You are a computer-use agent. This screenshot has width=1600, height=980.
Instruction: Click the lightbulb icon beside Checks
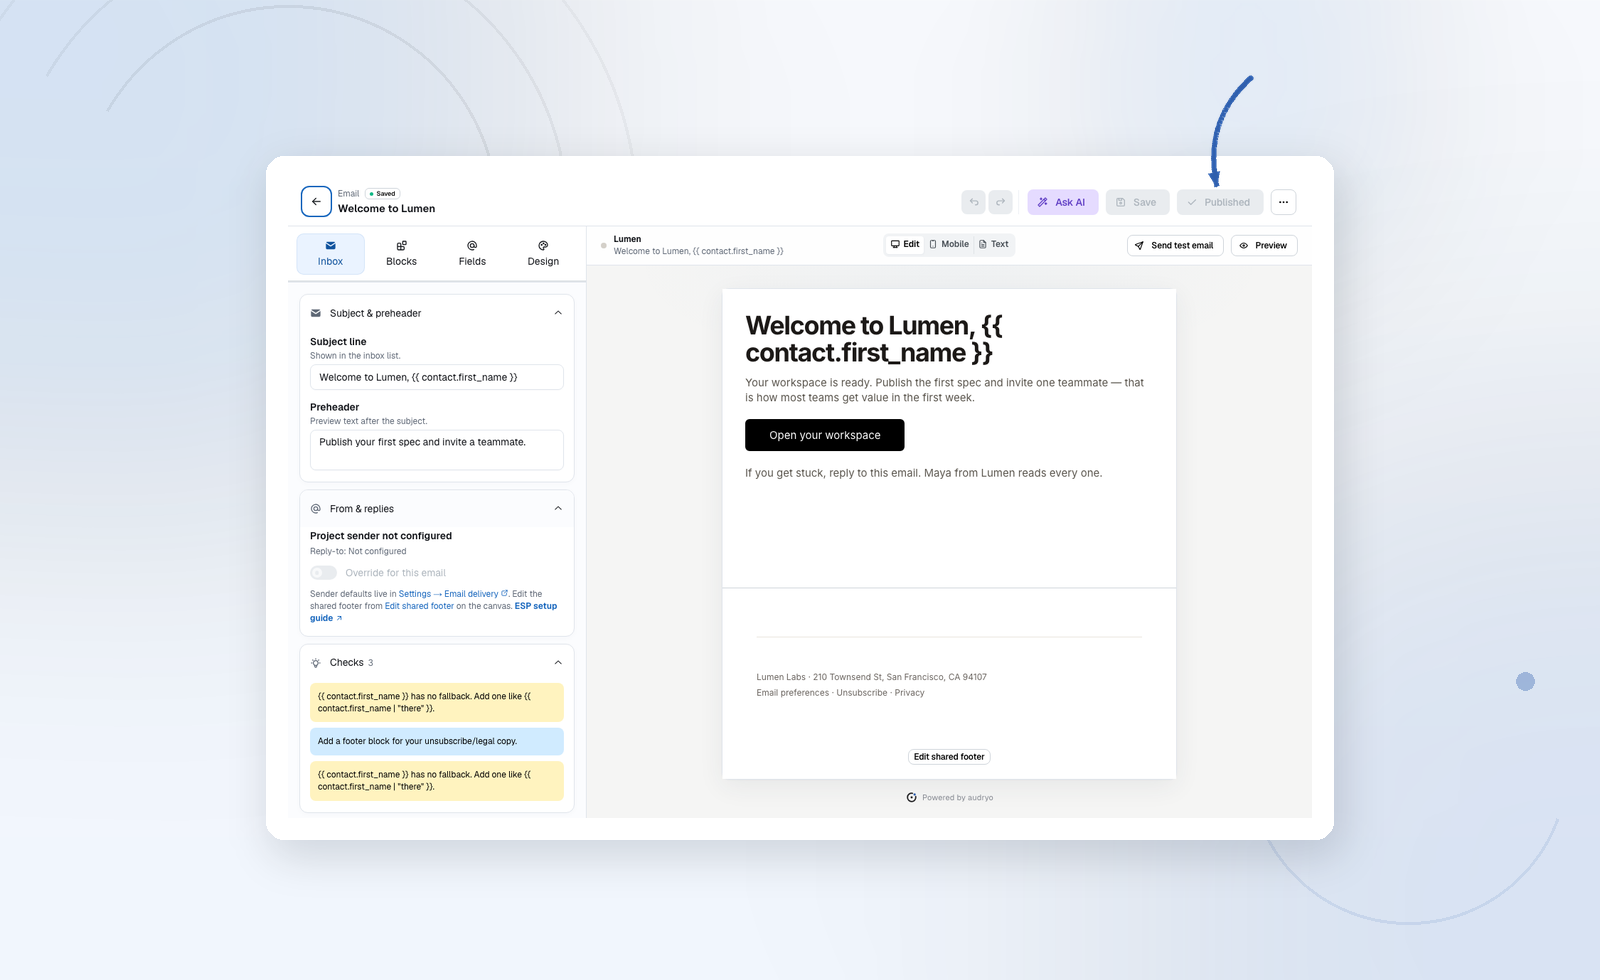316,662
